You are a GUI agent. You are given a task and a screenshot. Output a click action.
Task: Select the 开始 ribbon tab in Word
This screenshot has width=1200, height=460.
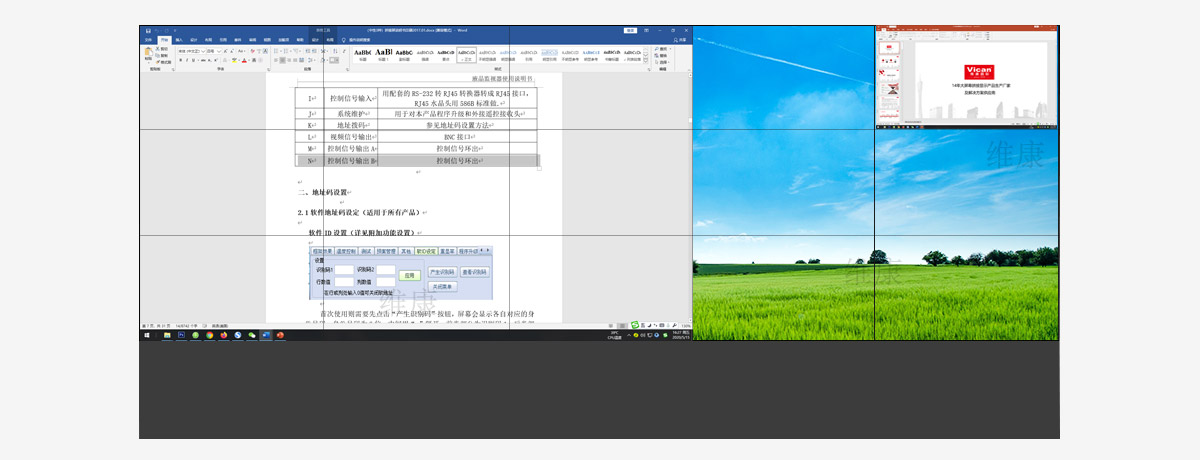tap(164, 40)
